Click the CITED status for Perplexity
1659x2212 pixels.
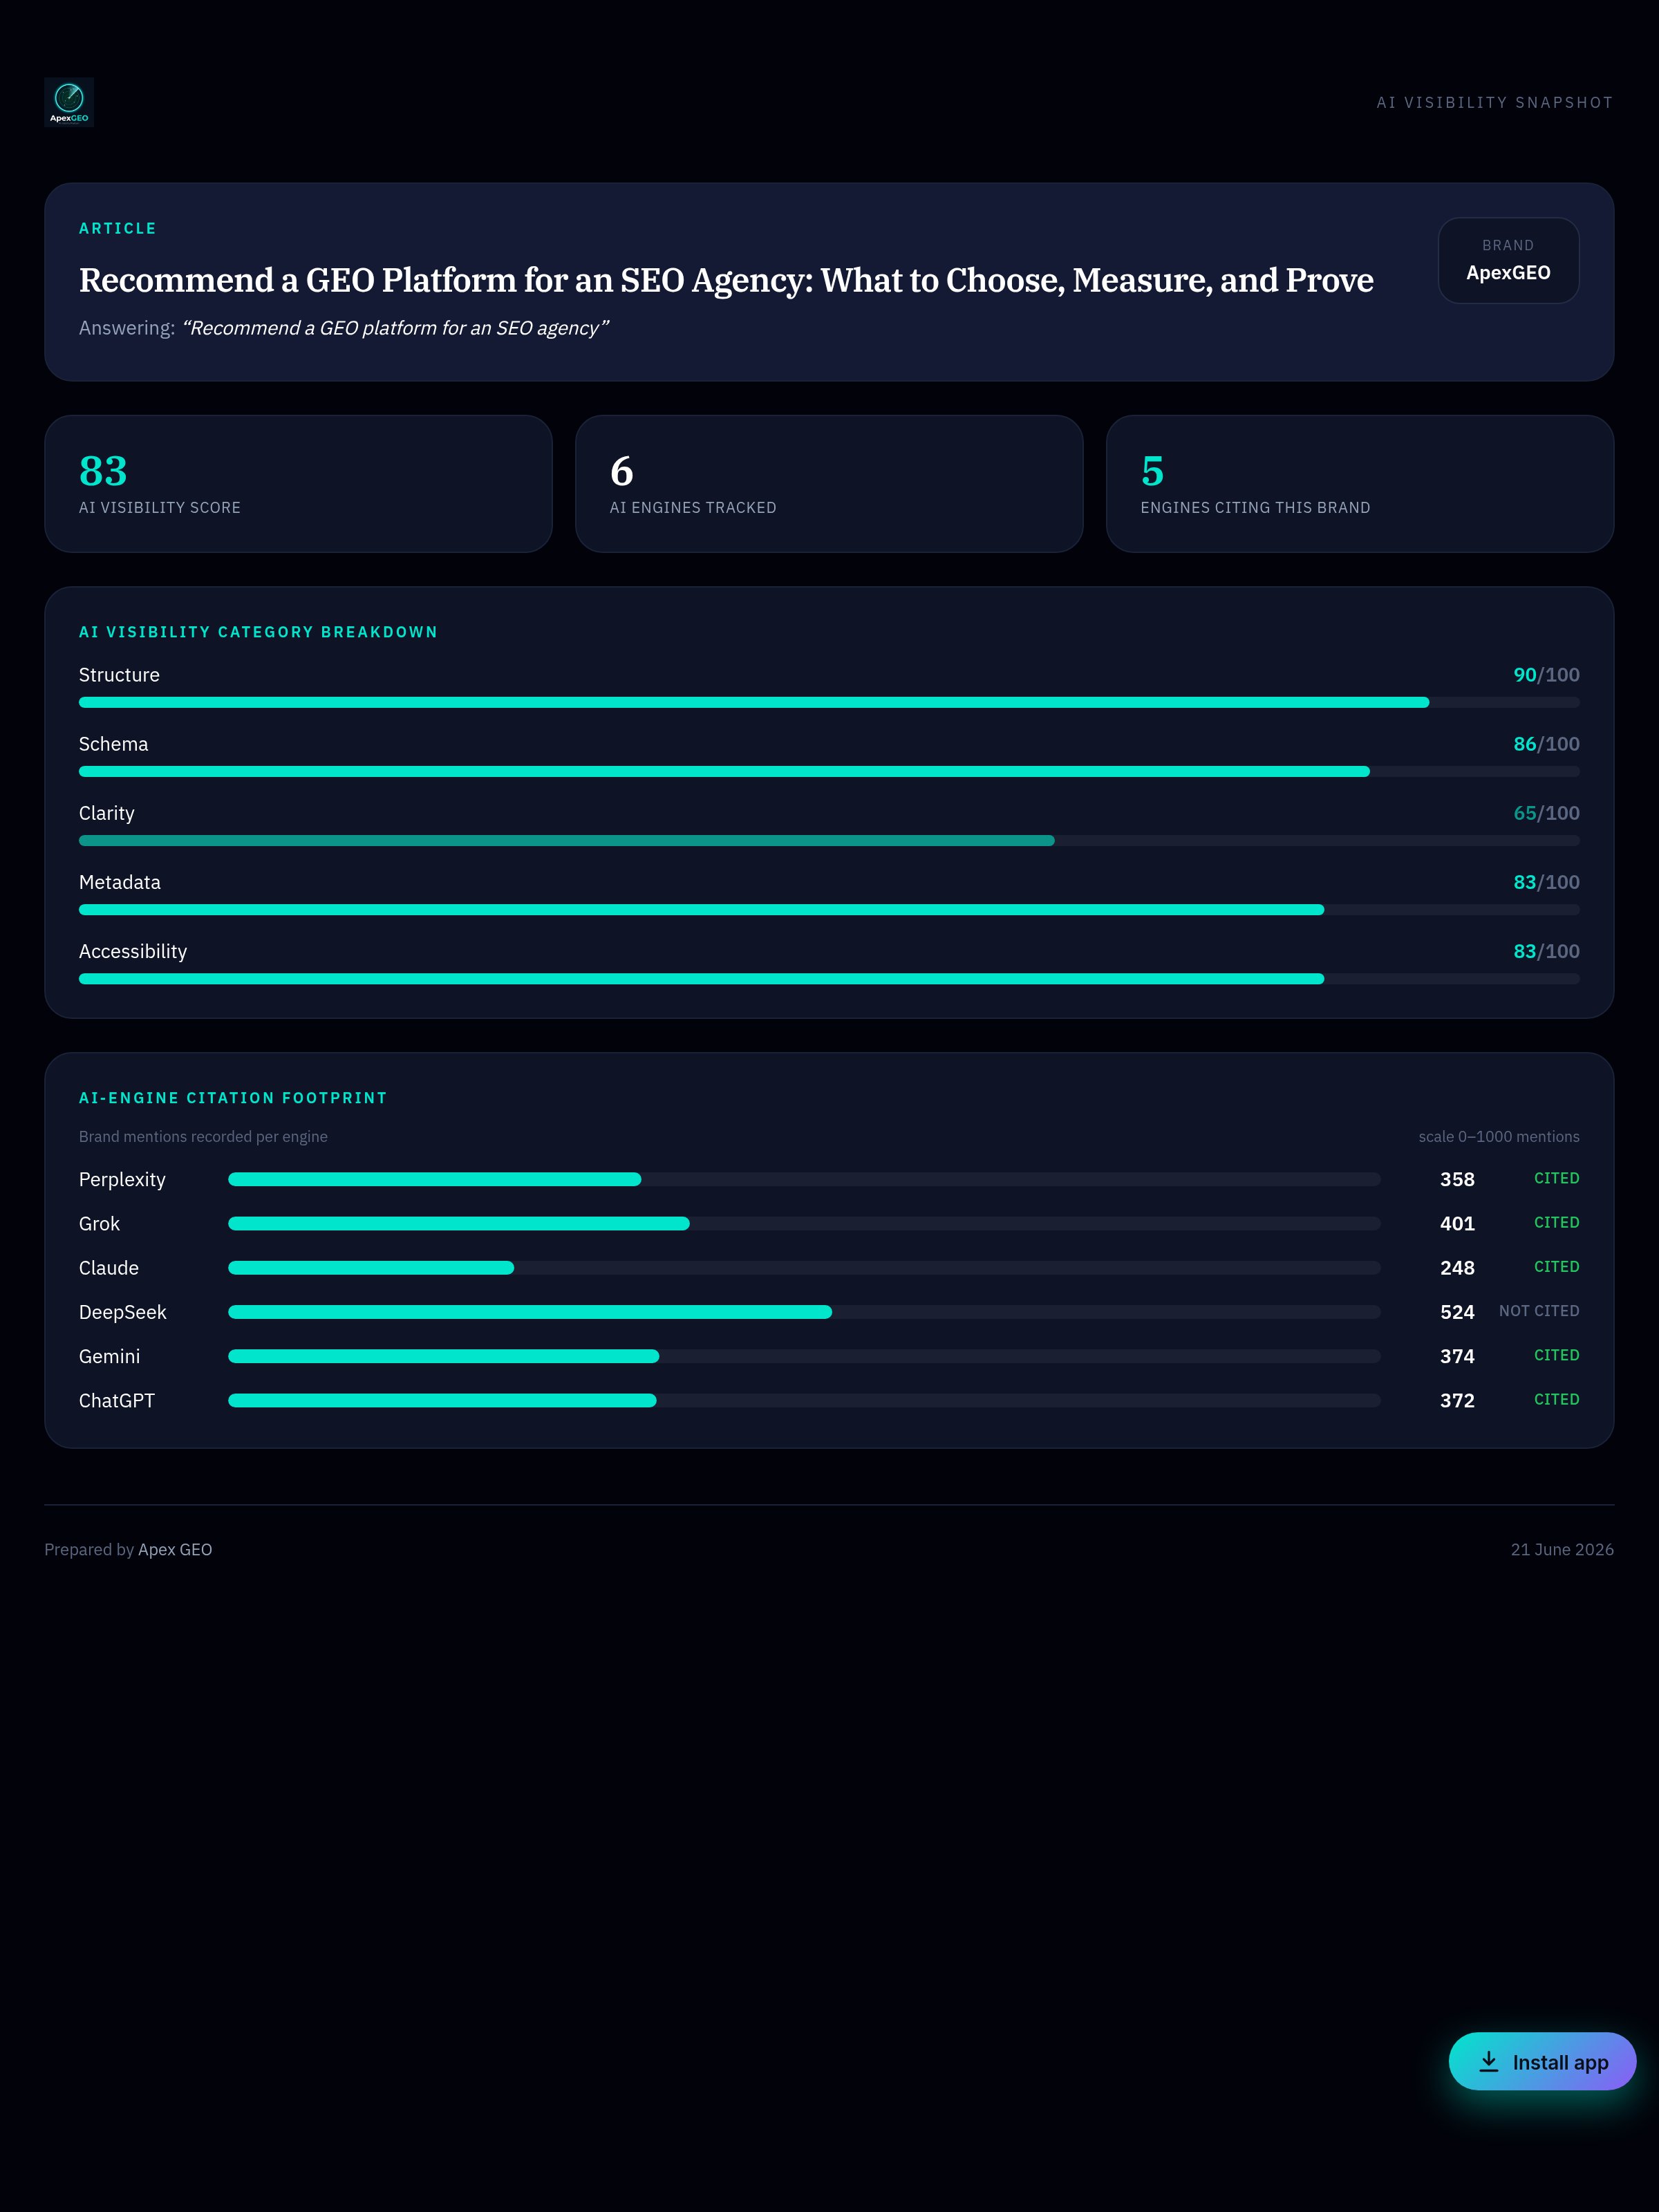[1557, 1179]
